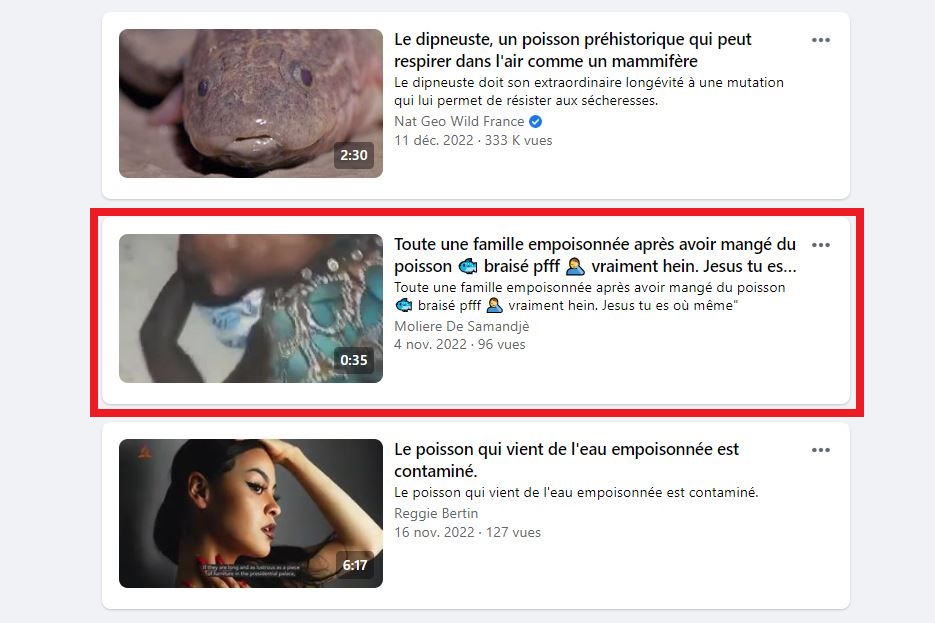Click the 0:35 duration badge on the video thumbnail
The height and width of the screenshot is (623, 935).
click(x=354, y=360)
